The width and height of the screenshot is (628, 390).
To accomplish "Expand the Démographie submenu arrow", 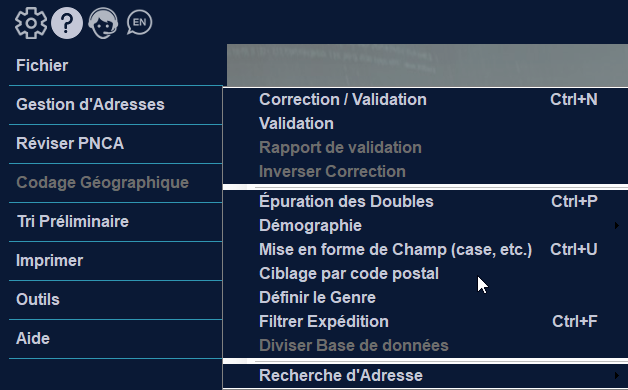I will point(617,225).
